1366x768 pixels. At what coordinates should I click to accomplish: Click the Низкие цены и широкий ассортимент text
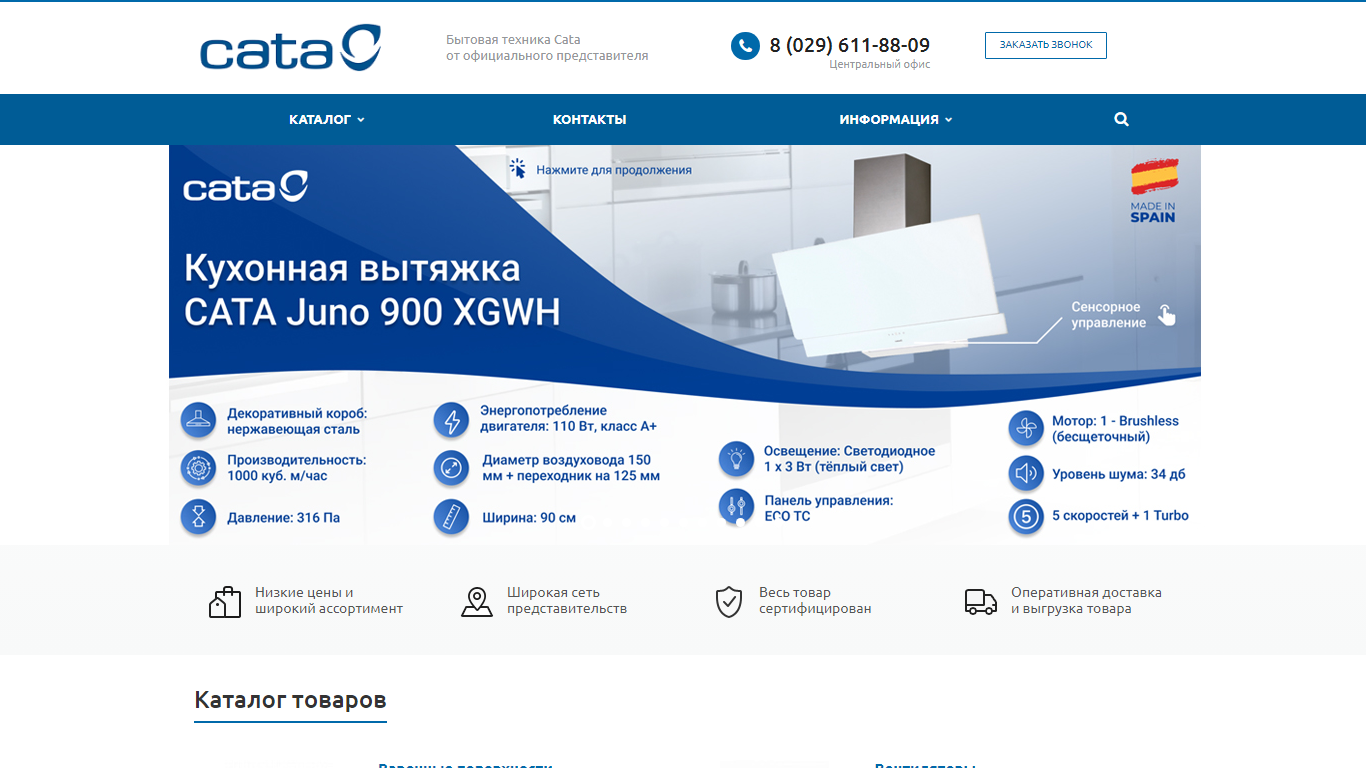click(x=329, y=601)
